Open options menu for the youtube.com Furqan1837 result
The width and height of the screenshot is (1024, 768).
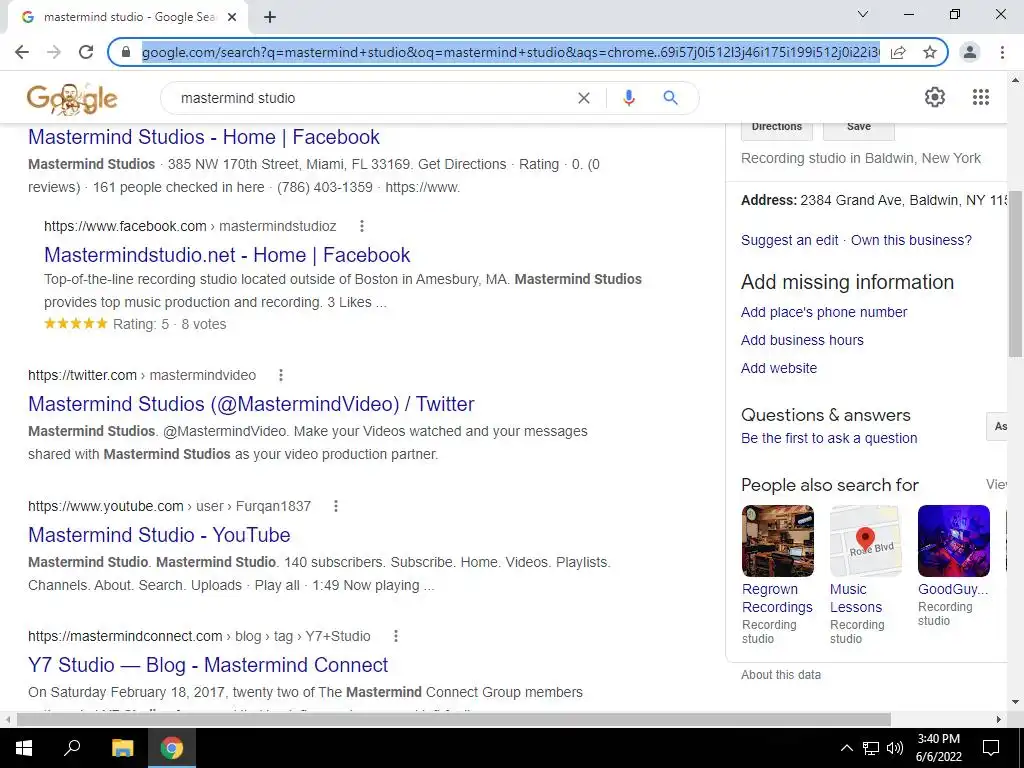pyautogui.click(x=336, y=505)
